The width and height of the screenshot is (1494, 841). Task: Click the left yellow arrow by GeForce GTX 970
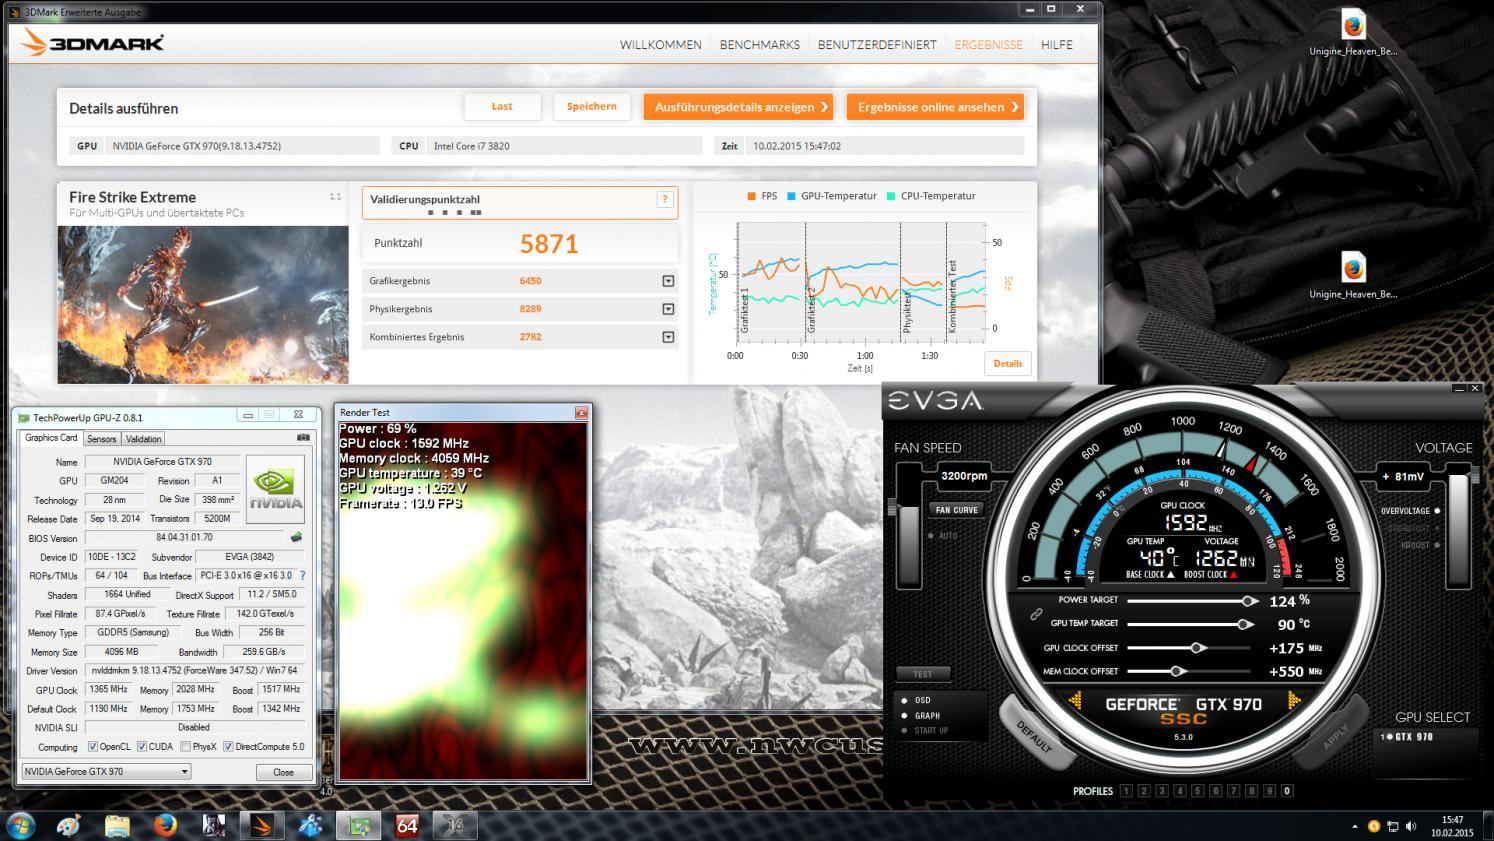[1076, 702]
